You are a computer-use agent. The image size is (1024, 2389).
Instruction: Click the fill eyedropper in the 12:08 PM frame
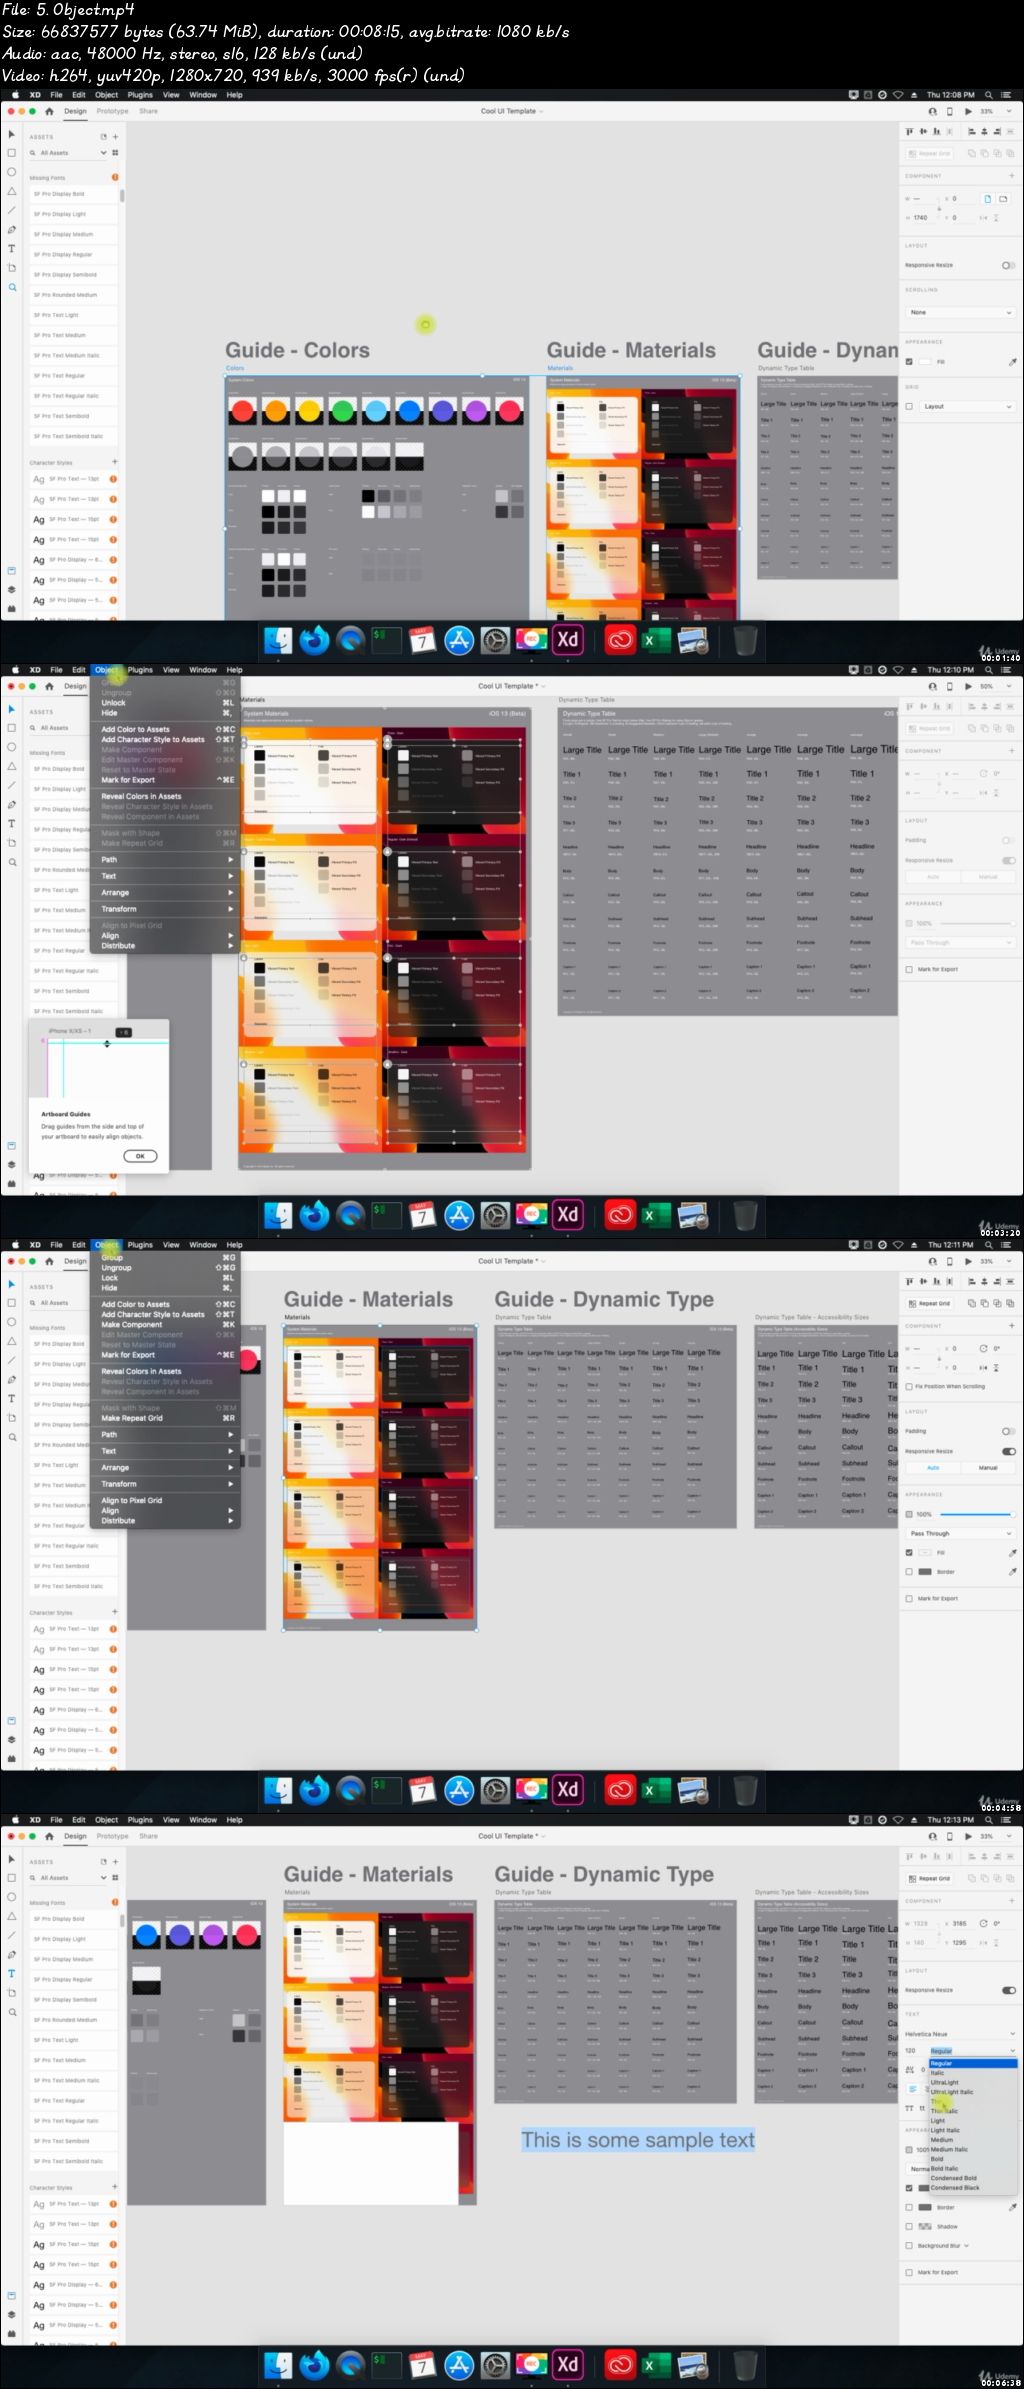(1012, 362)
